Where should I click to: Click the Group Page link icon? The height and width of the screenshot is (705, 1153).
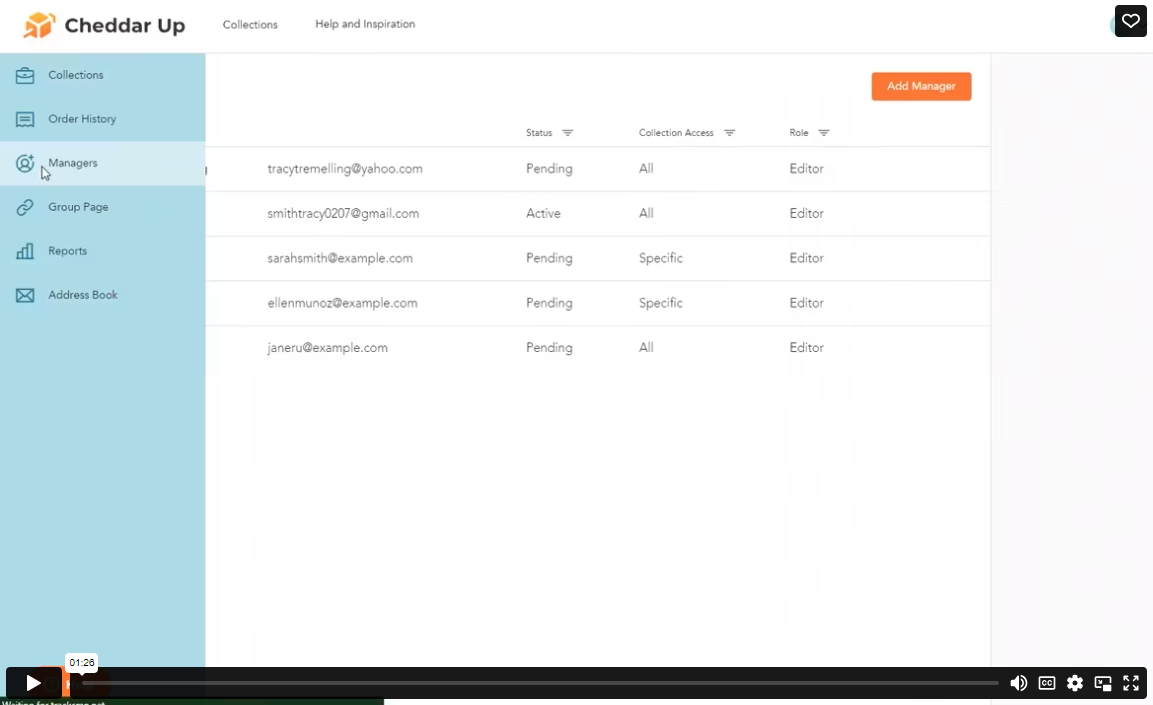(25, 207)
